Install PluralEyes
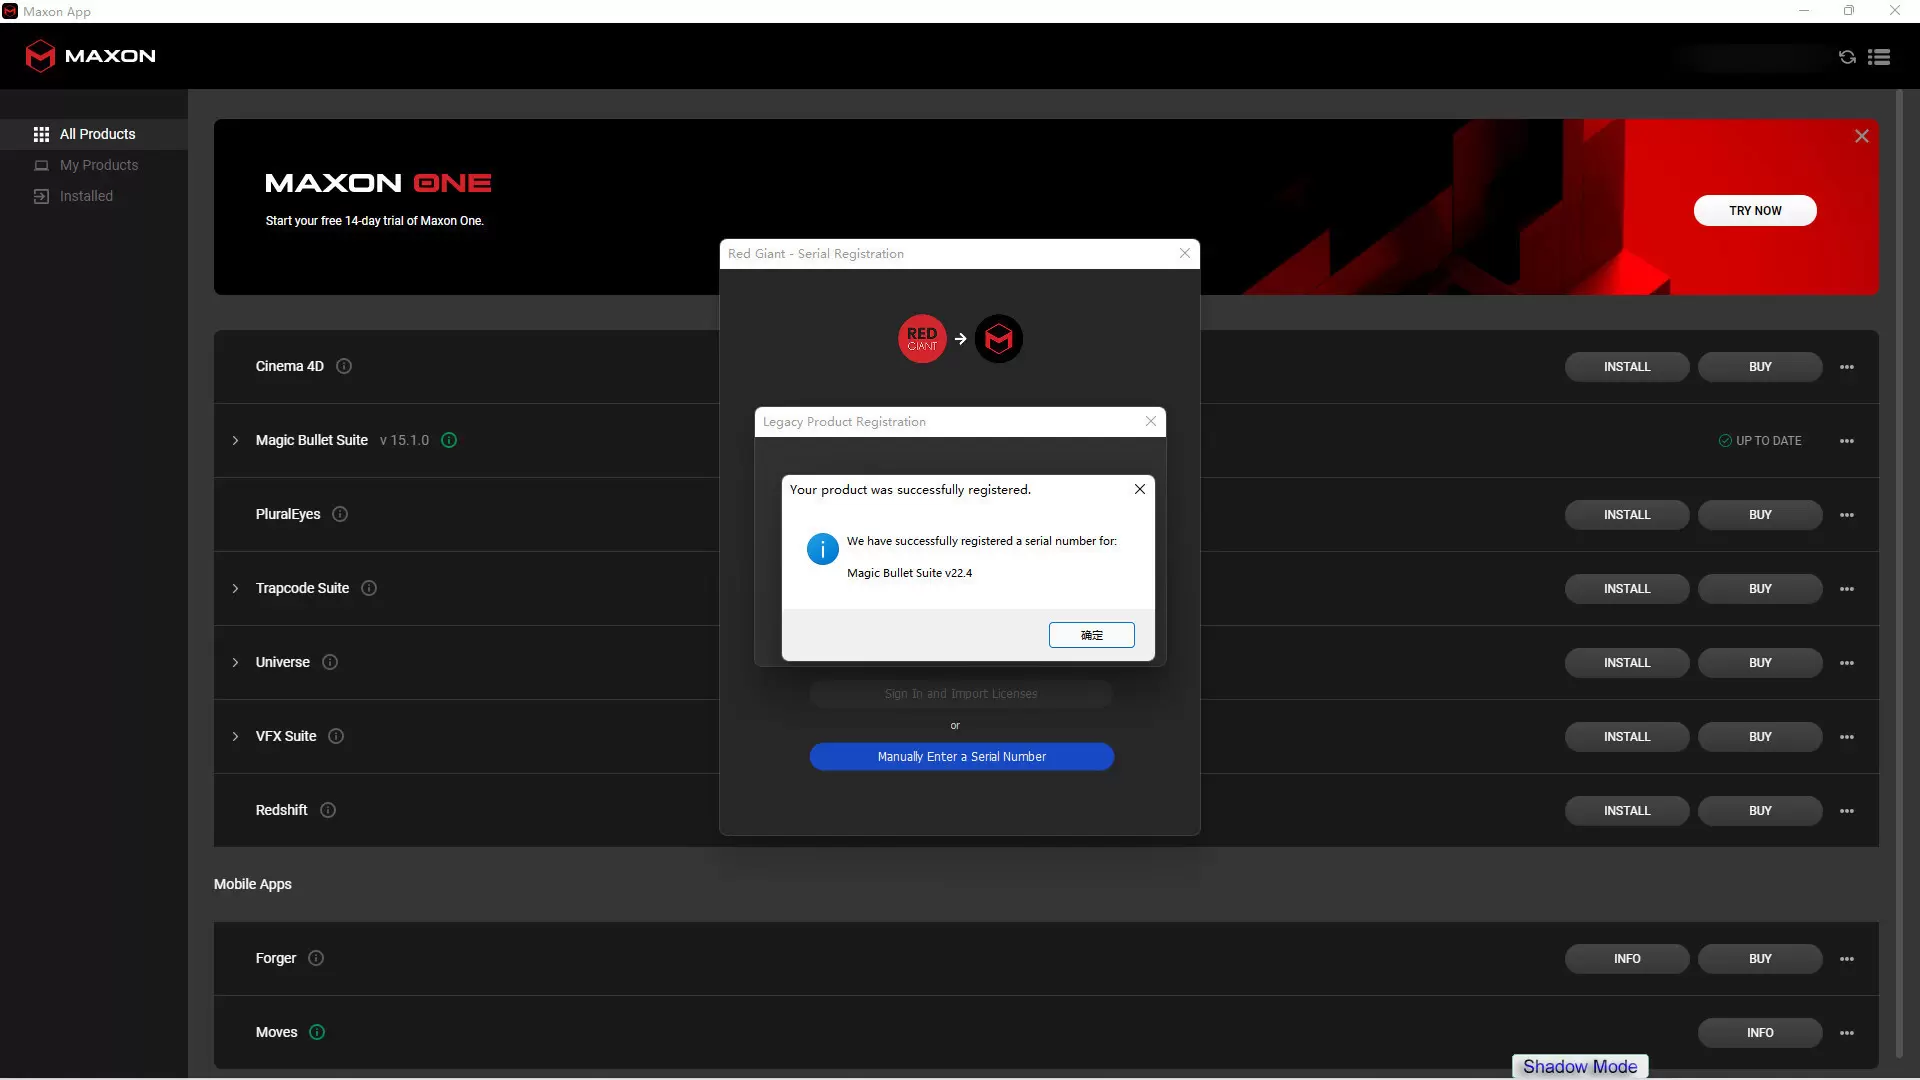This screenshot has height=1080, width=1920. click(x=1627, y=515)
